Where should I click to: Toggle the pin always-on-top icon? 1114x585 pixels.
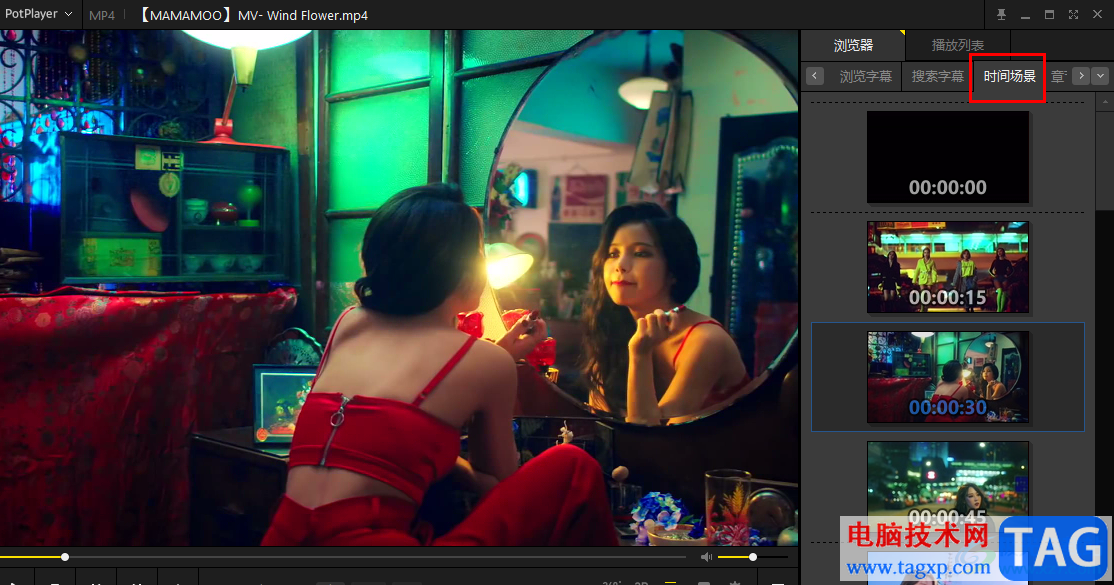click(x=1001, y=14)
